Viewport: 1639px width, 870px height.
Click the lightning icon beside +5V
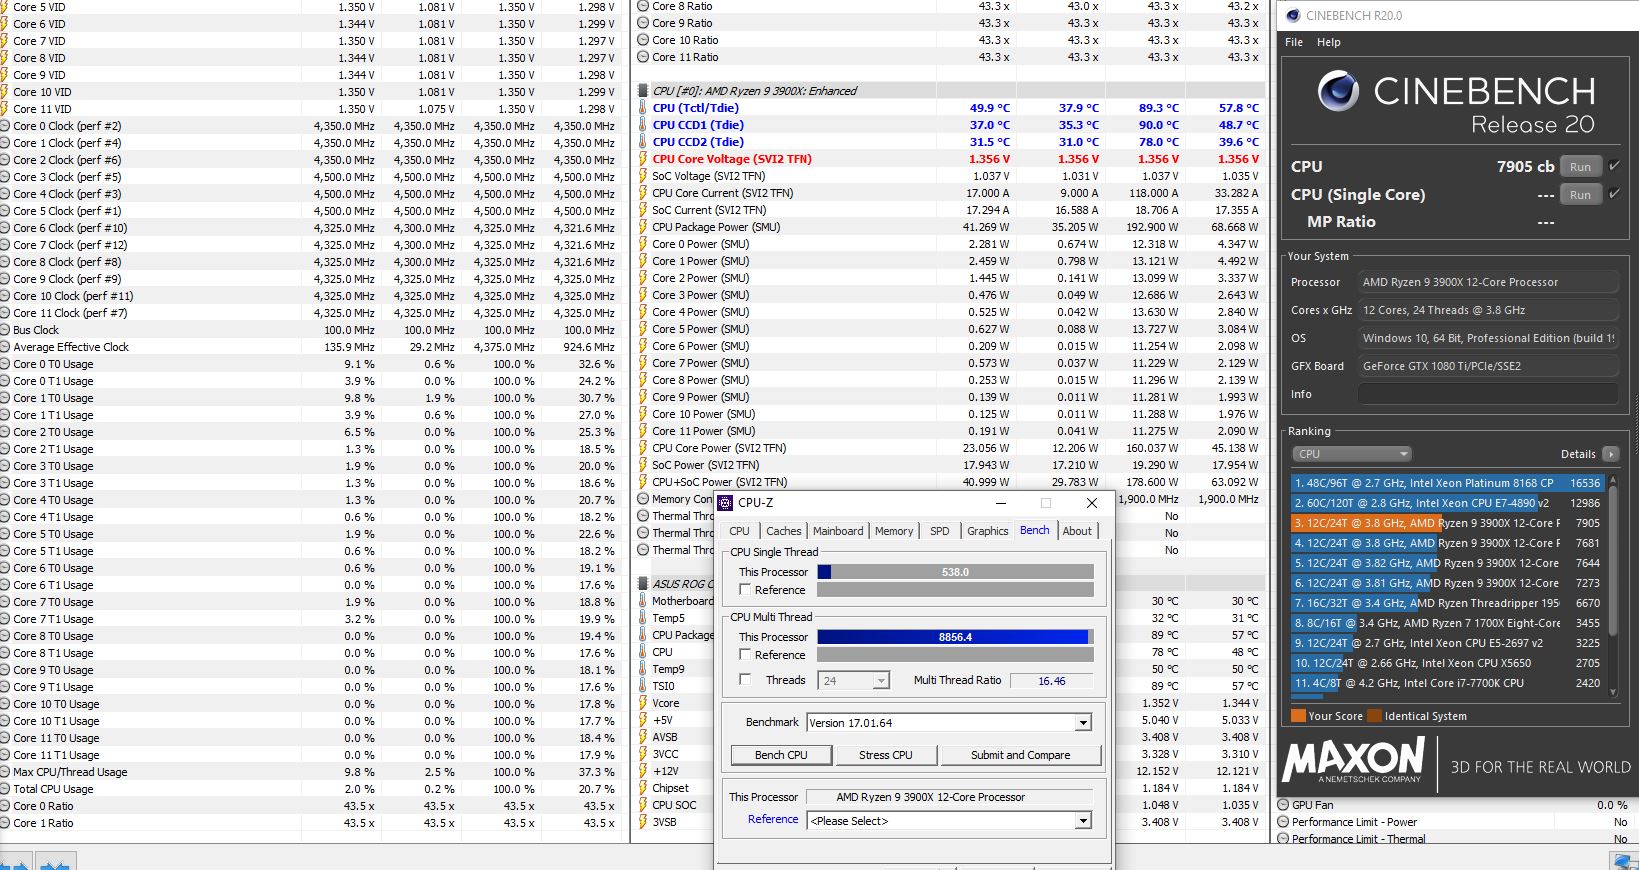pyautogui.click(x=643, y=720)
